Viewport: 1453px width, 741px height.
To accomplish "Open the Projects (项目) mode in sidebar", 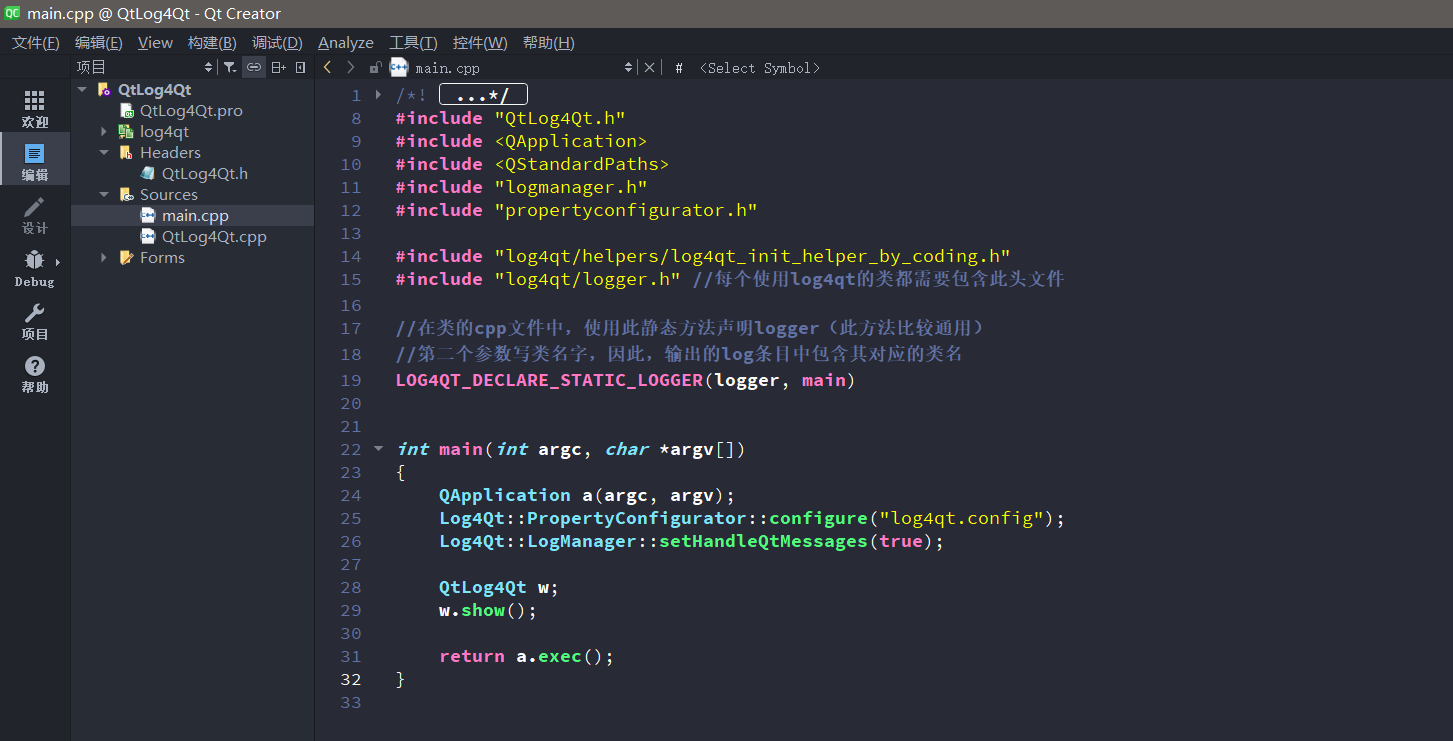I will pos(35,321).
